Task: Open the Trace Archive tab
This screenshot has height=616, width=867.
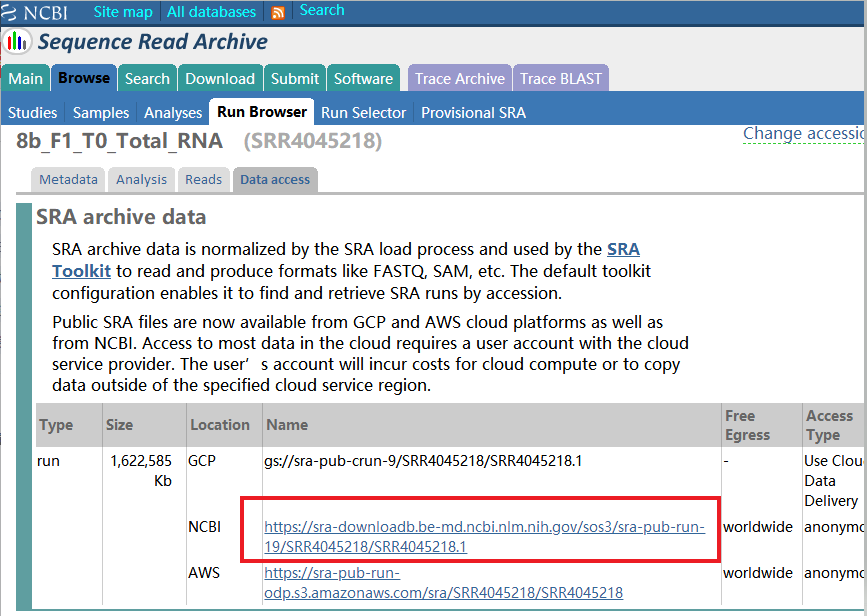Action: point(460,79)
